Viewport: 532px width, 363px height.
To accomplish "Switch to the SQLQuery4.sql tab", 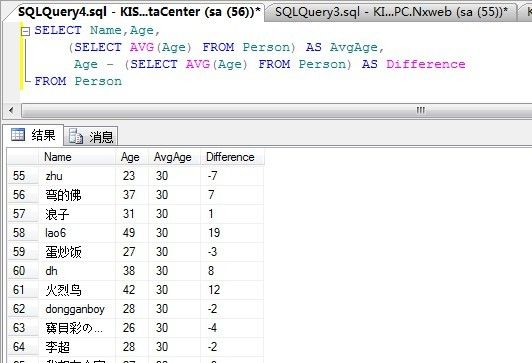I will 138,12.
